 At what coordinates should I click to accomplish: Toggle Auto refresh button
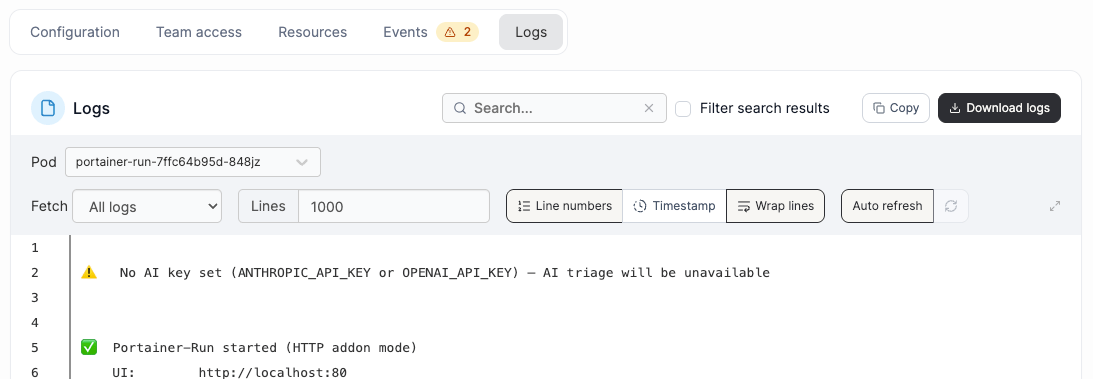tap(887, 206)
